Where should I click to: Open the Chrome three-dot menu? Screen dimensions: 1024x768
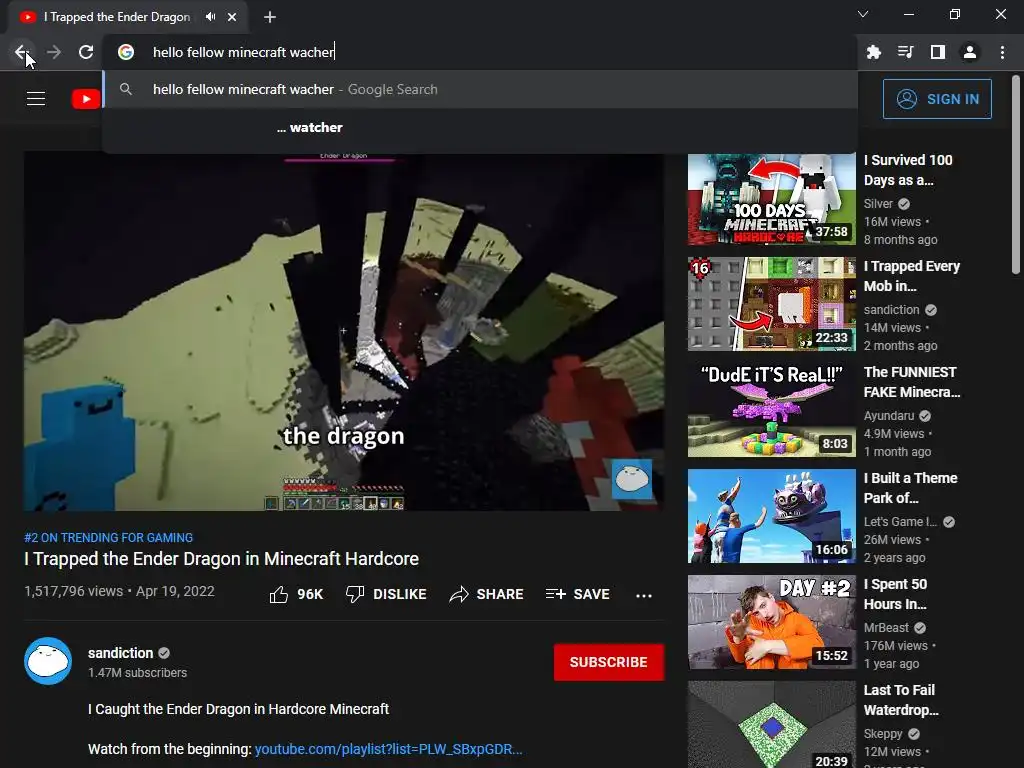point(1002,52)
